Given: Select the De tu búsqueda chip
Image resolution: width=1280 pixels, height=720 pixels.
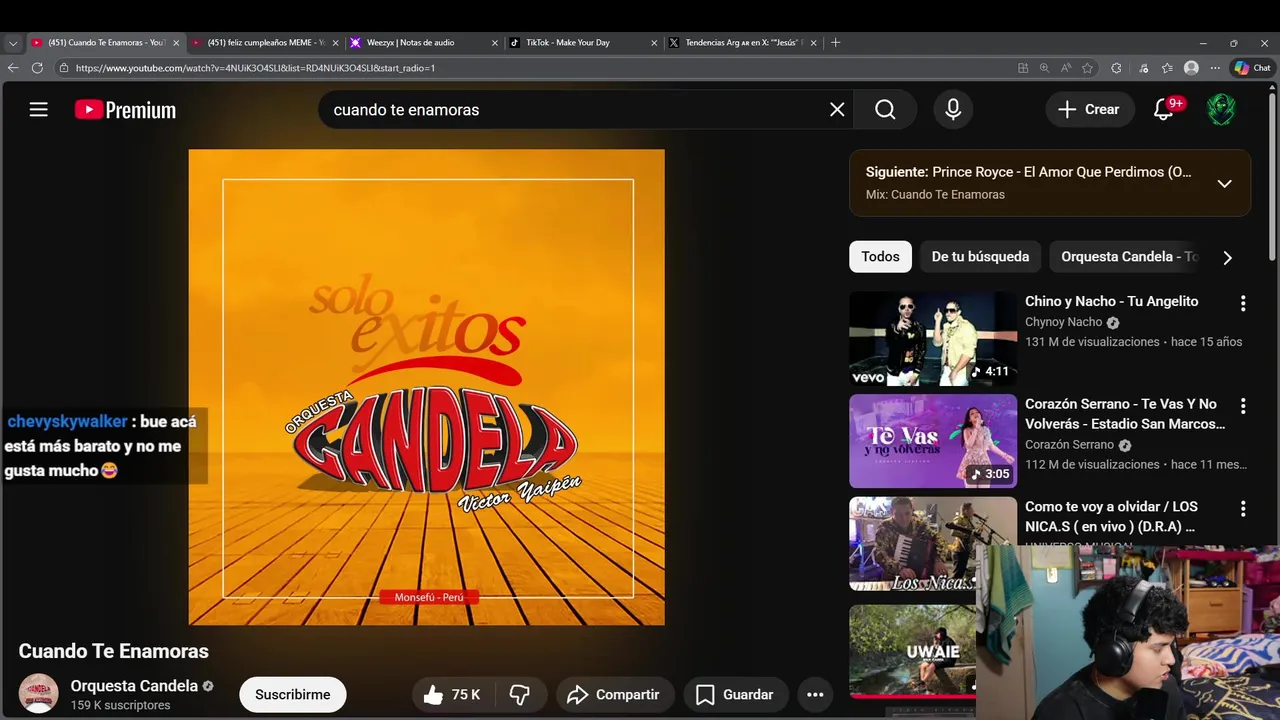Looking at the screenshot, I should click(x=980, y=257).
